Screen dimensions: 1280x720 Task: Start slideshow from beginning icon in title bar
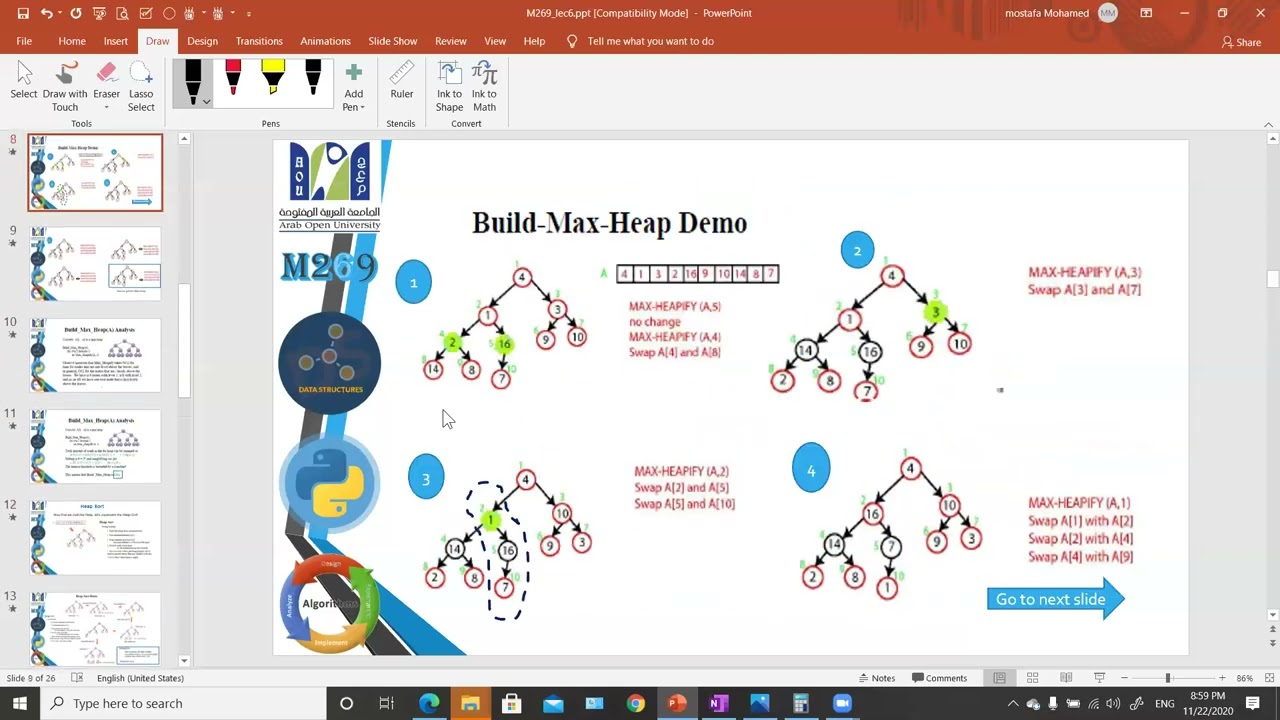coord(98,13)
